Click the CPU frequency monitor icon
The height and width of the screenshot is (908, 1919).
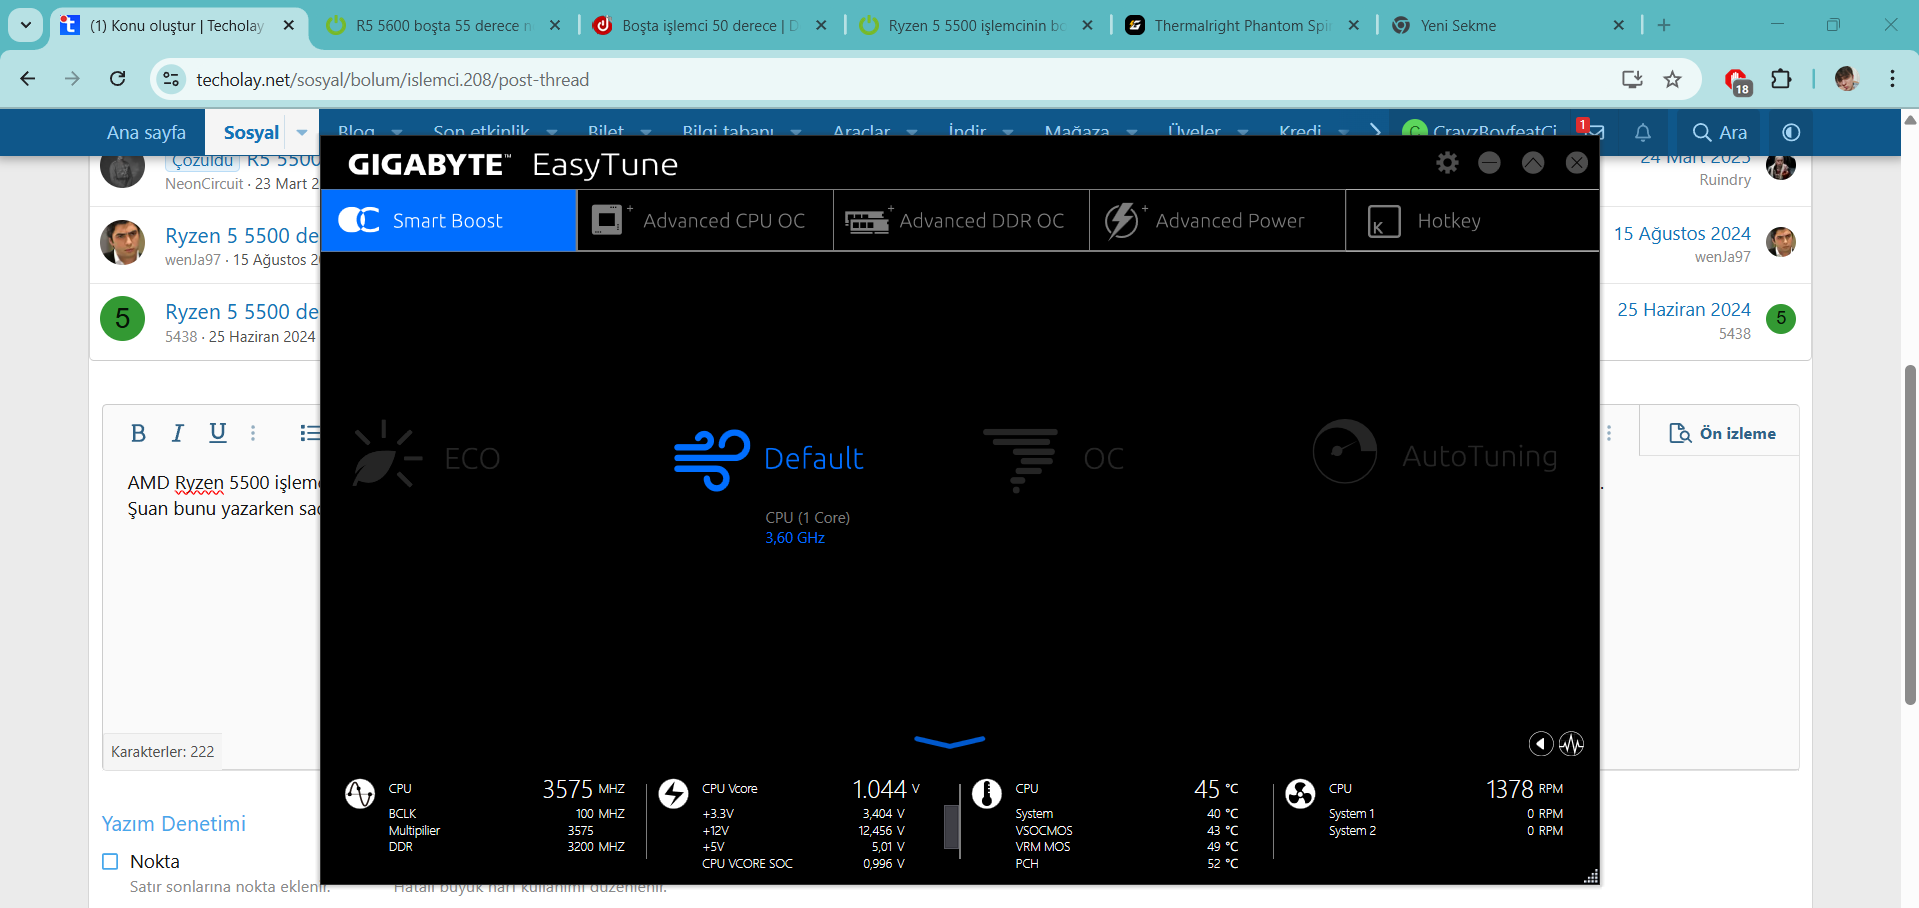click(360, 793)
